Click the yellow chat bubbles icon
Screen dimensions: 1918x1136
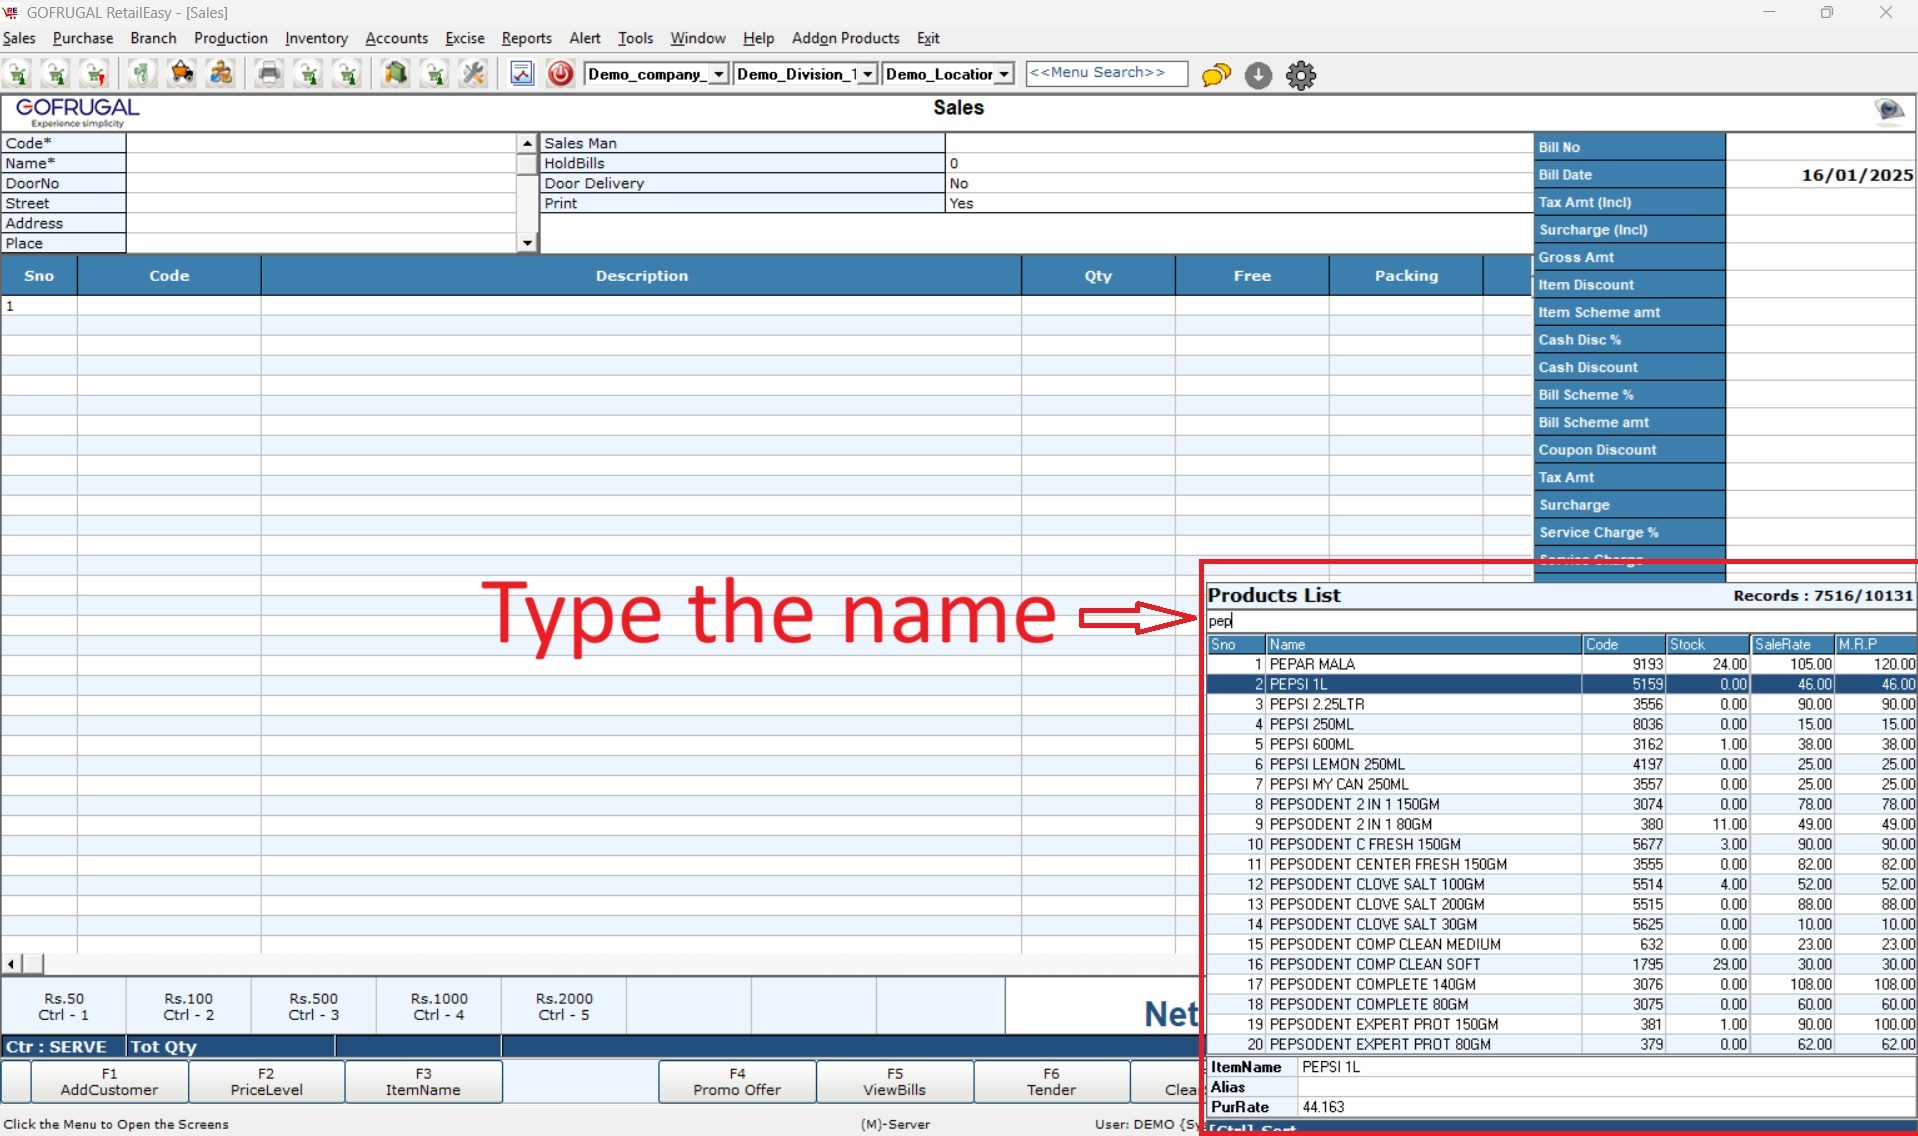1216,75
